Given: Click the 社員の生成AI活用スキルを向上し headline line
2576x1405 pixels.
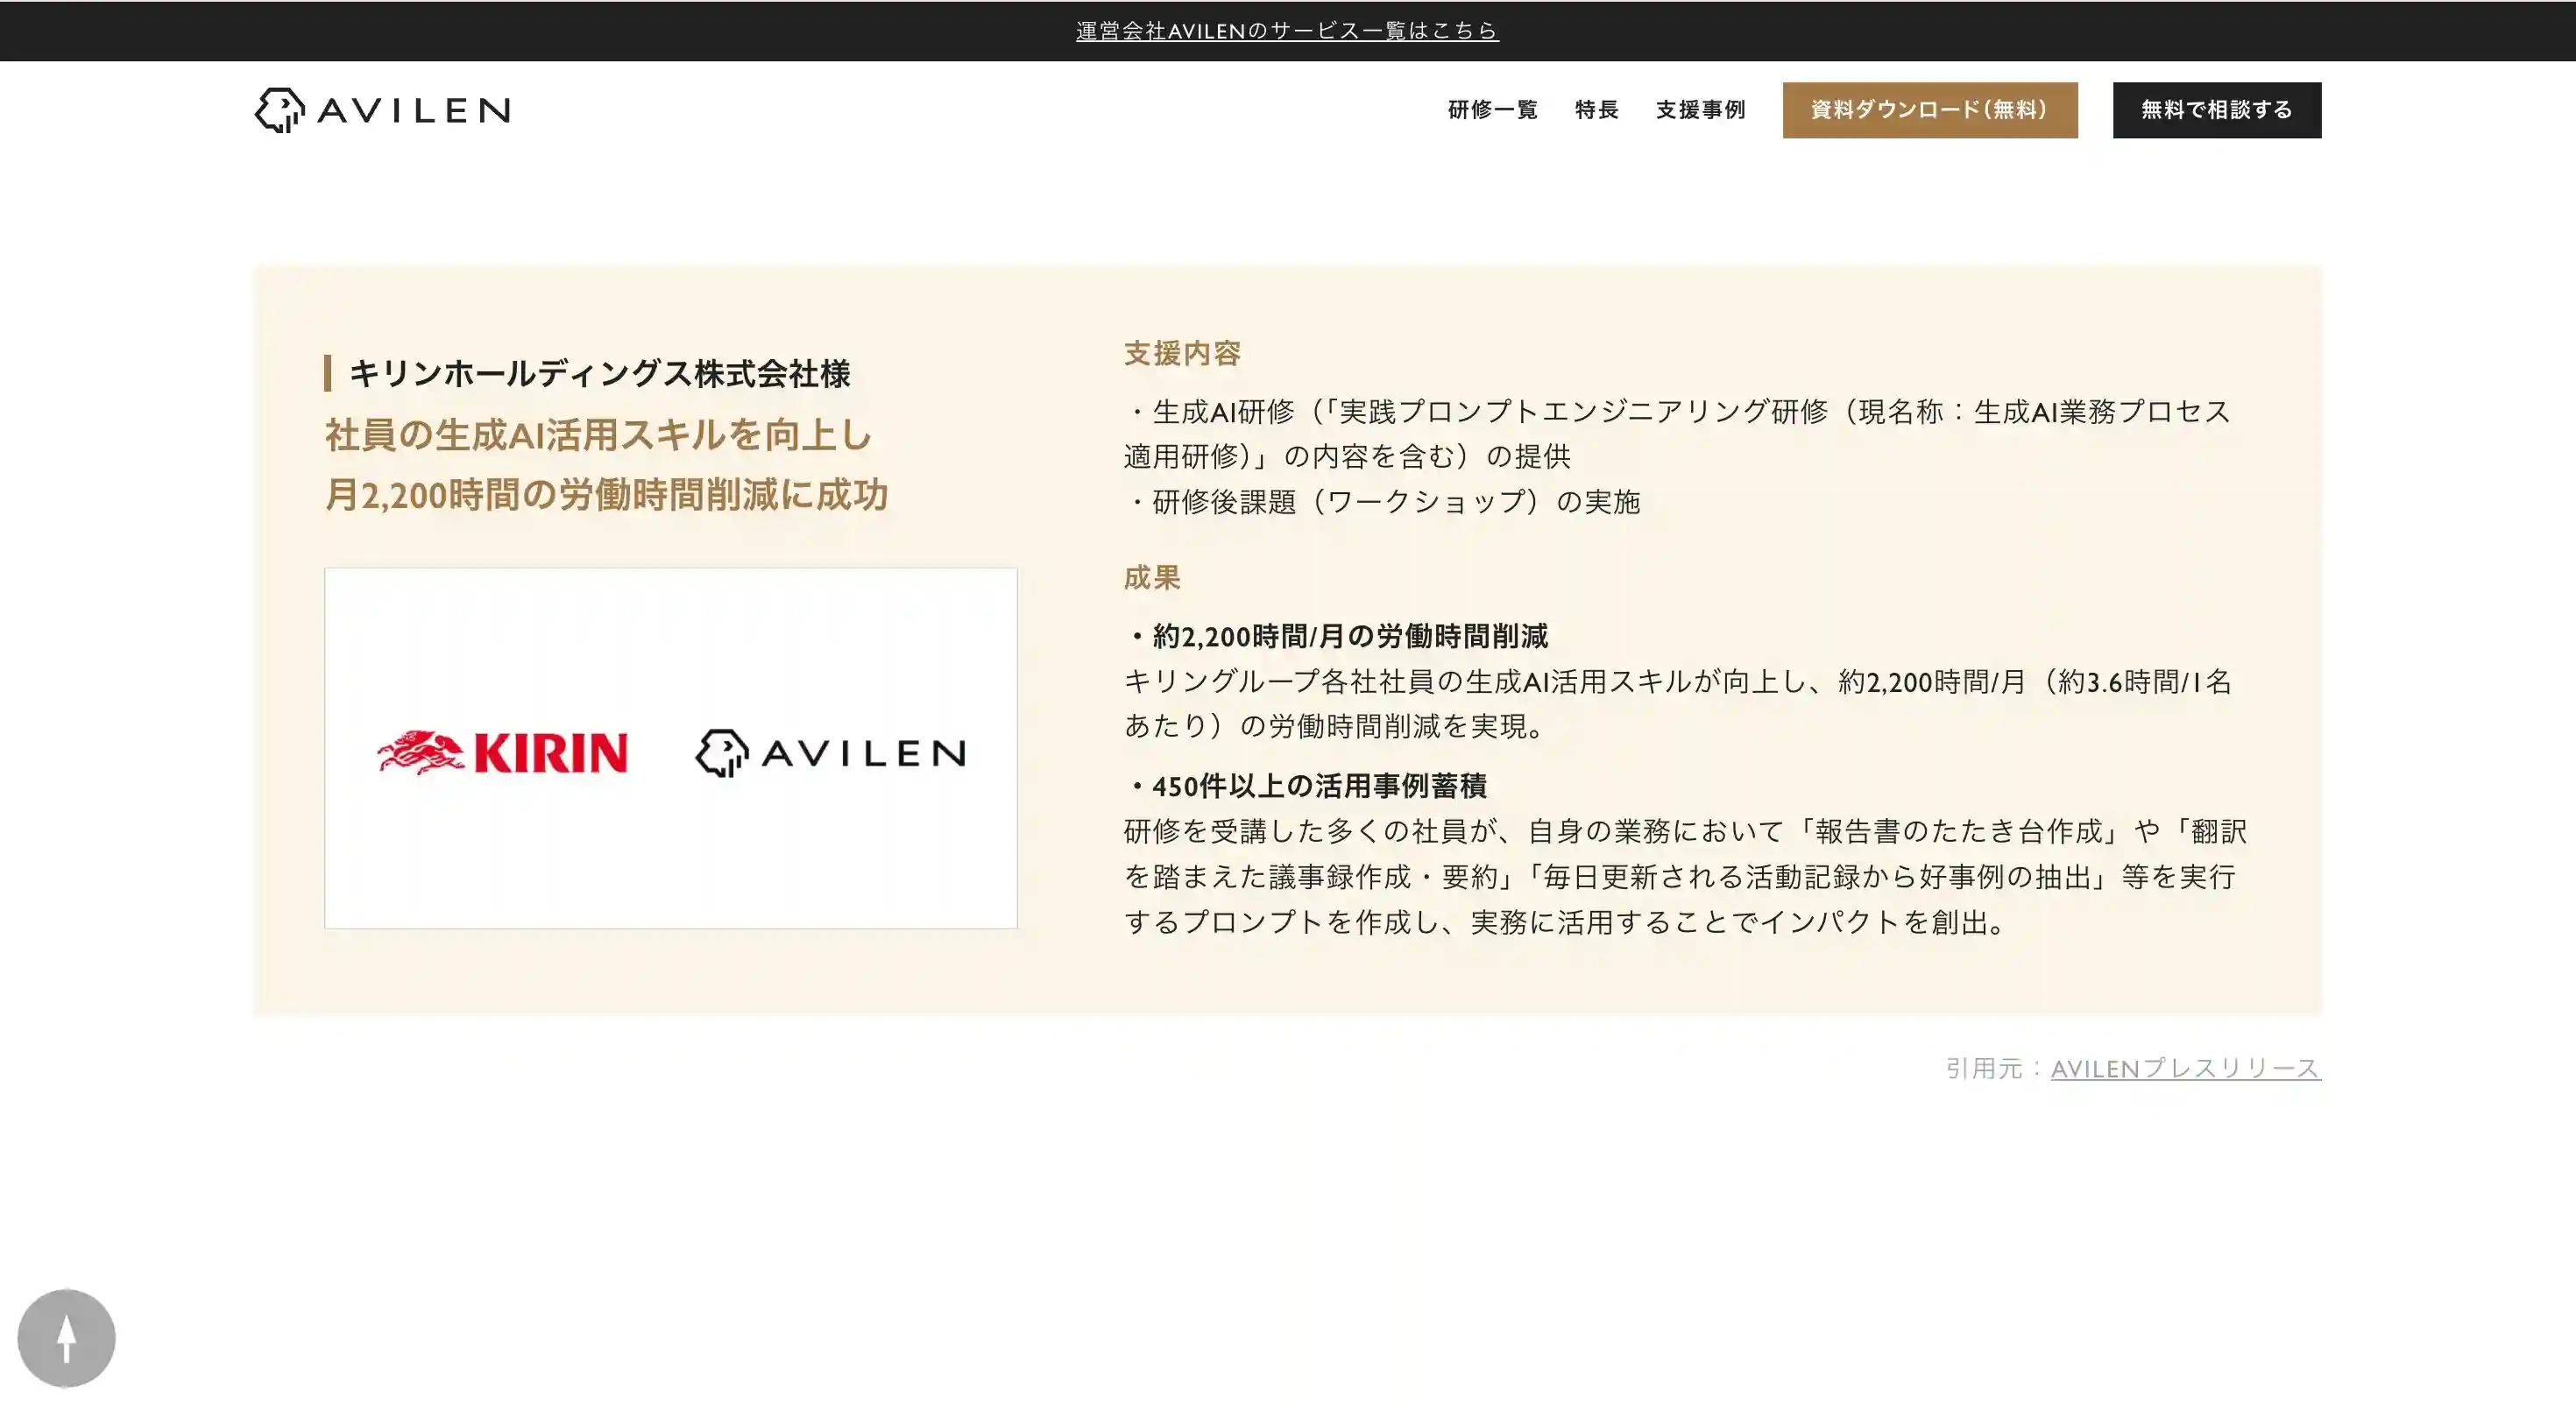Looking at the screenshot, I should tap(599, 435).
